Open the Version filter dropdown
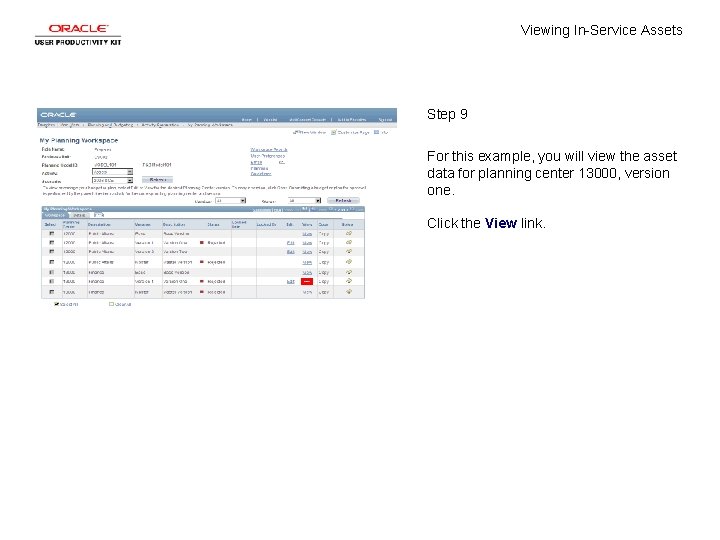The width and height of the screenshot is (720, 540). pyautogui.click(x=231, y=201)
